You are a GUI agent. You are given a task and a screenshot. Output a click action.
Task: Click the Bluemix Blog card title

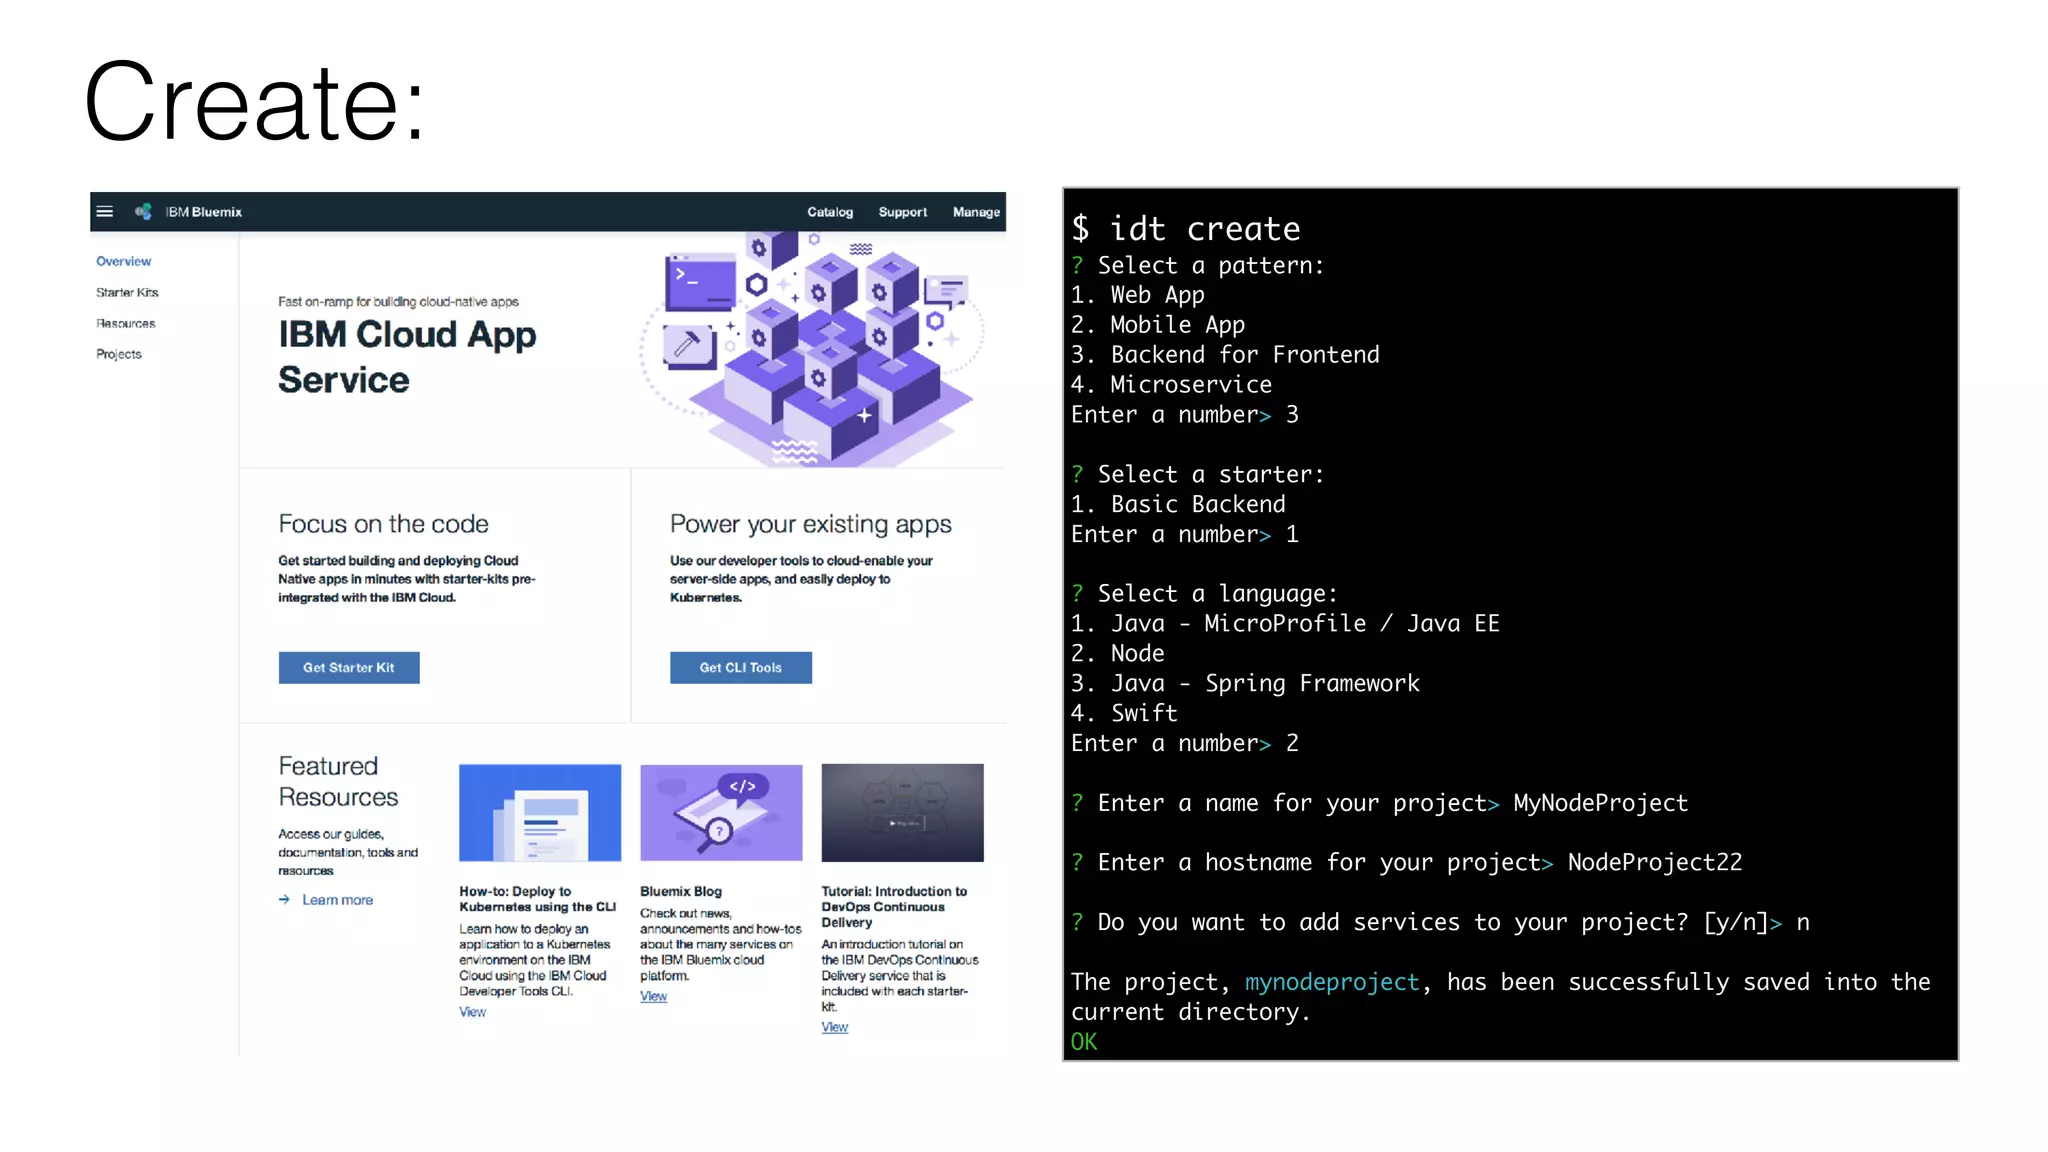(x=680, y=891)
